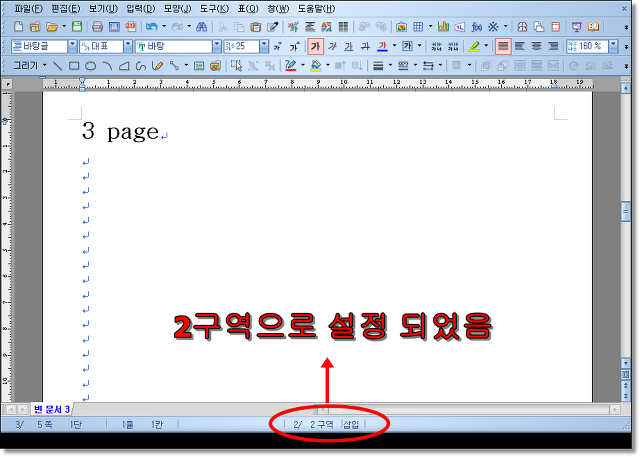
Task: Switch to the 빈 문서 3 document tab
Action: (x=51, y=409)
